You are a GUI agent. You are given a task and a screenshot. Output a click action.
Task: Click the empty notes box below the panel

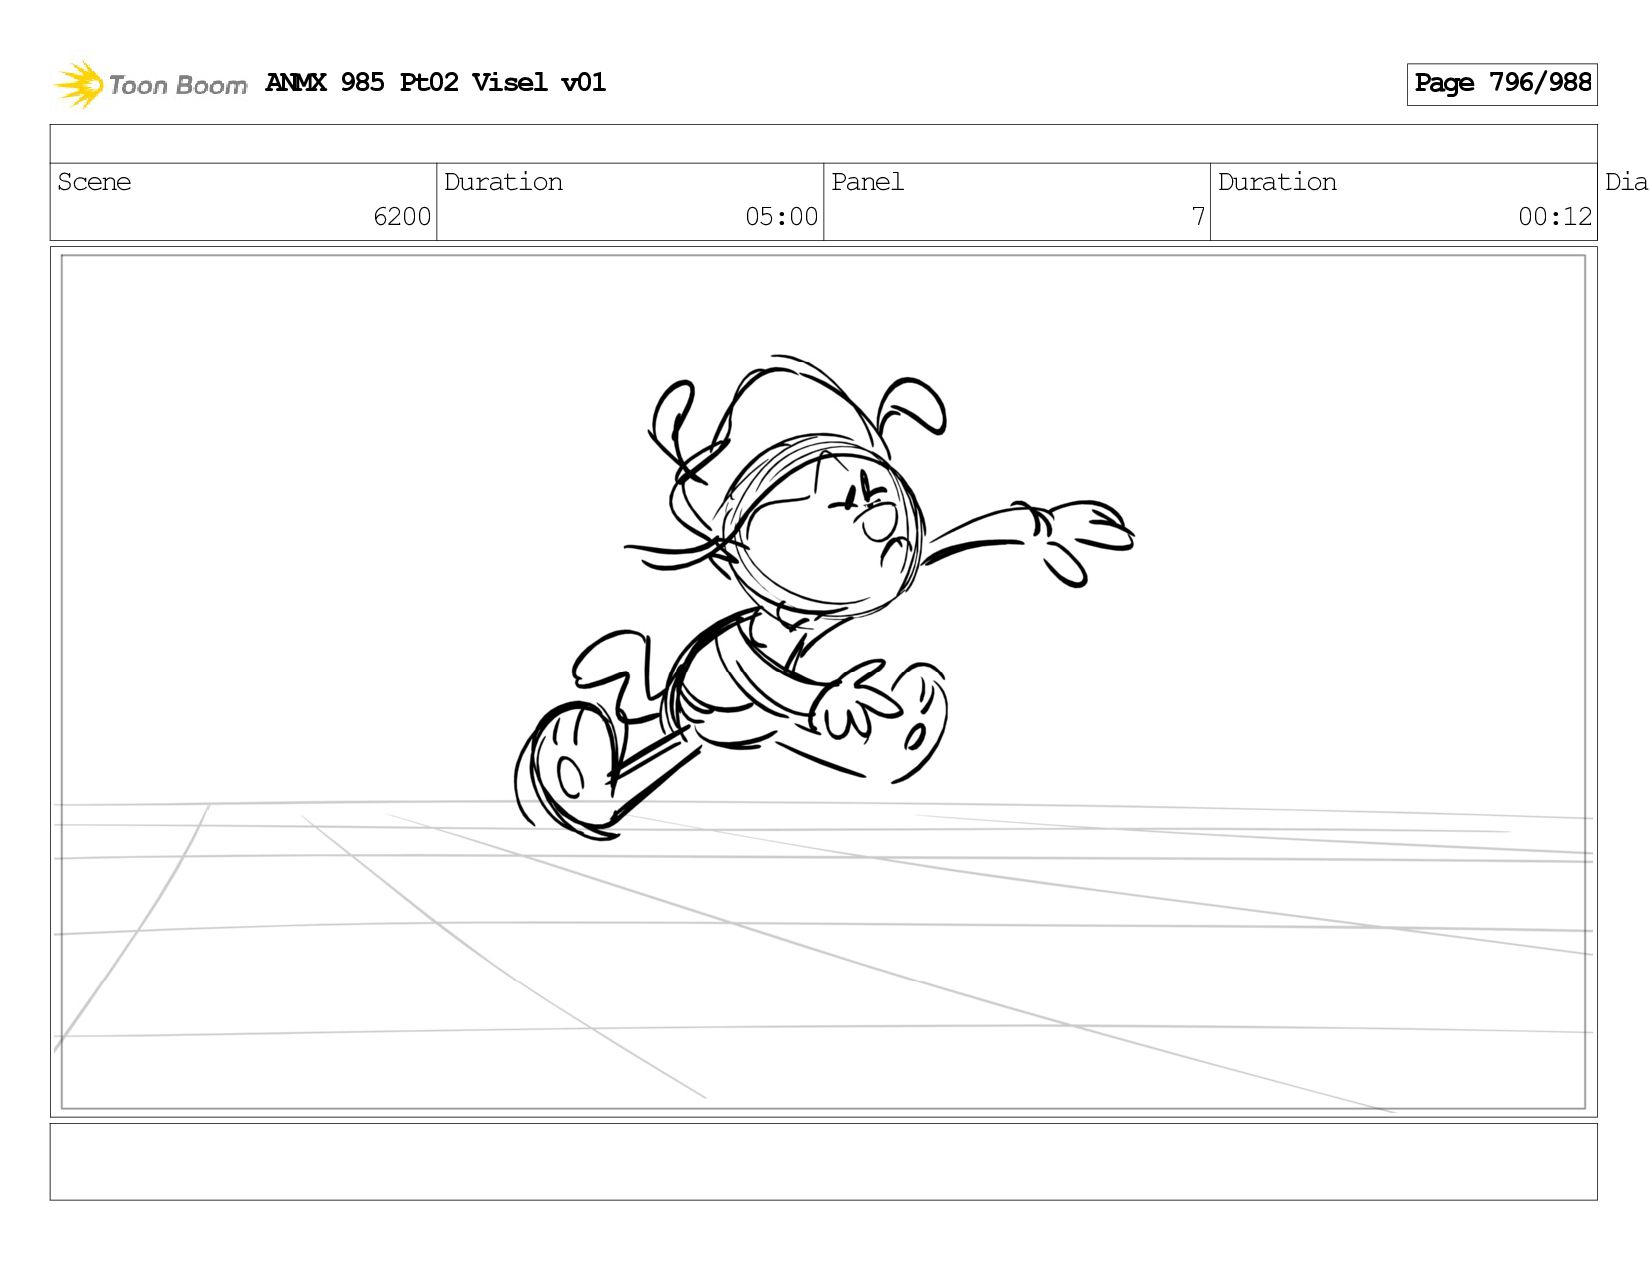(823, 1162)
